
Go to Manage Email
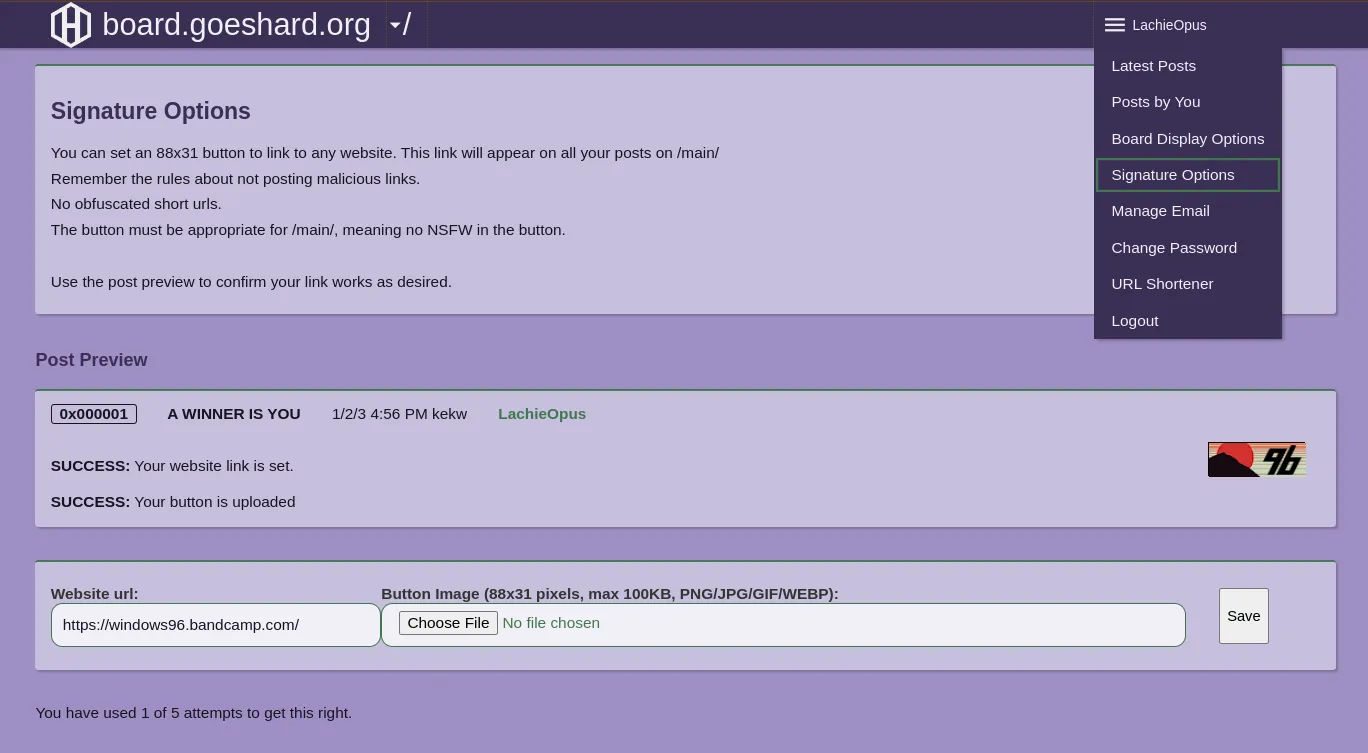point(1160,211)
